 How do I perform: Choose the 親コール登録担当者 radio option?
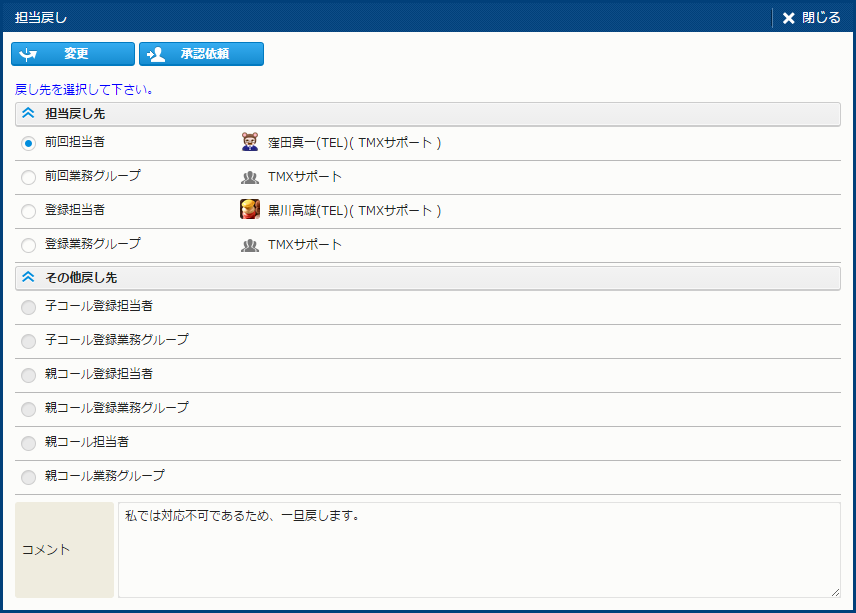(x=28, y=375)
